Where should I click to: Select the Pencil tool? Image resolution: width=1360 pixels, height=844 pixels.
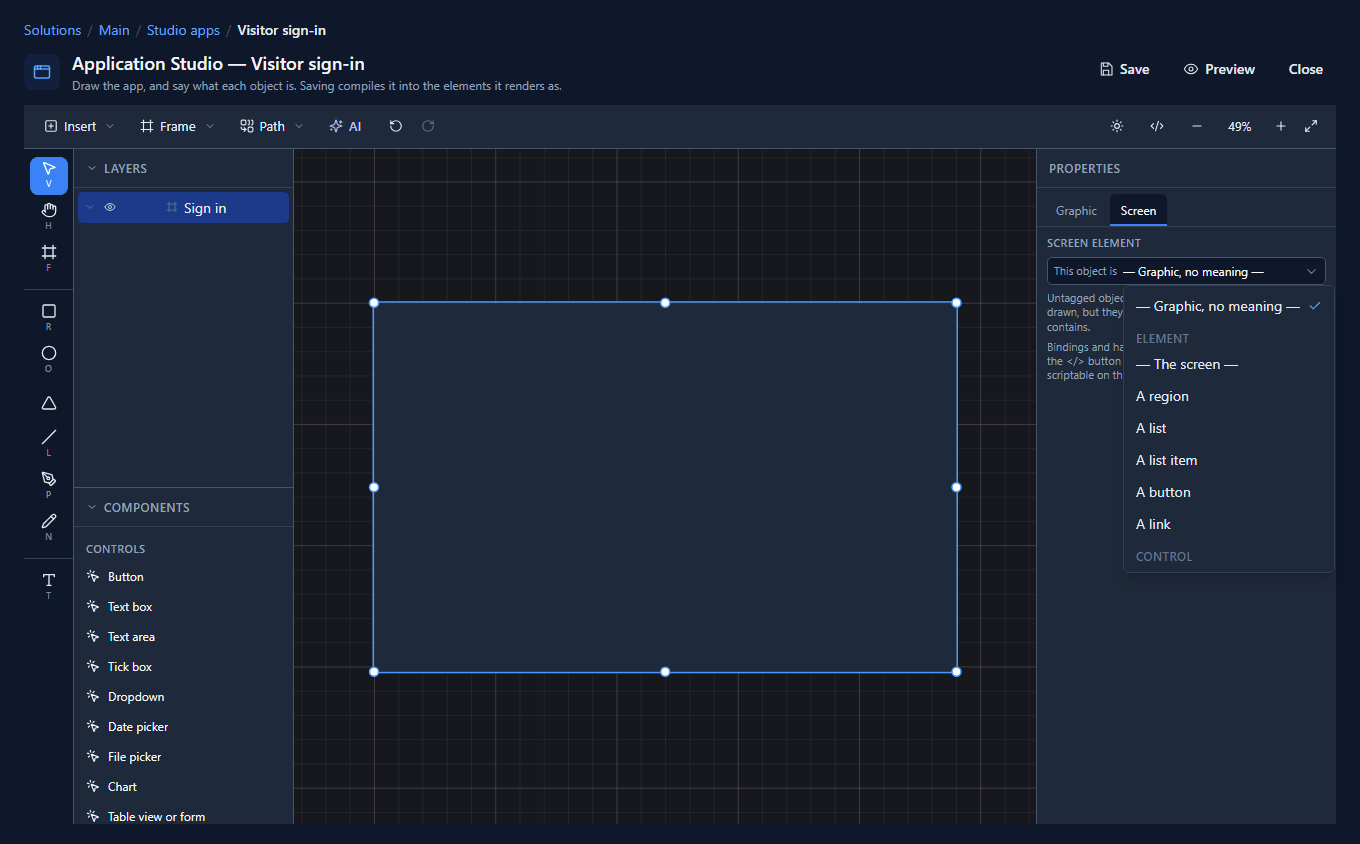(48, 527)
